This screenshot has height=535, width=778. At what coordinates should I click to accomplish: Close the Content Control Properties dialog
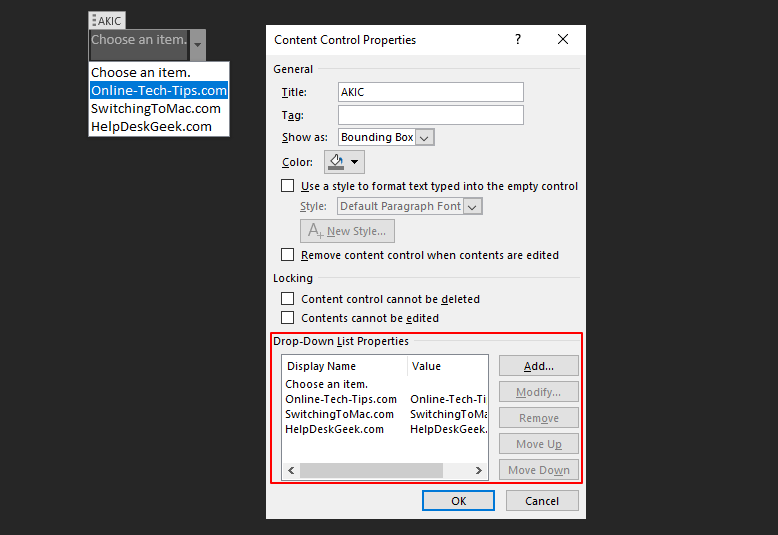coord(563,39)
